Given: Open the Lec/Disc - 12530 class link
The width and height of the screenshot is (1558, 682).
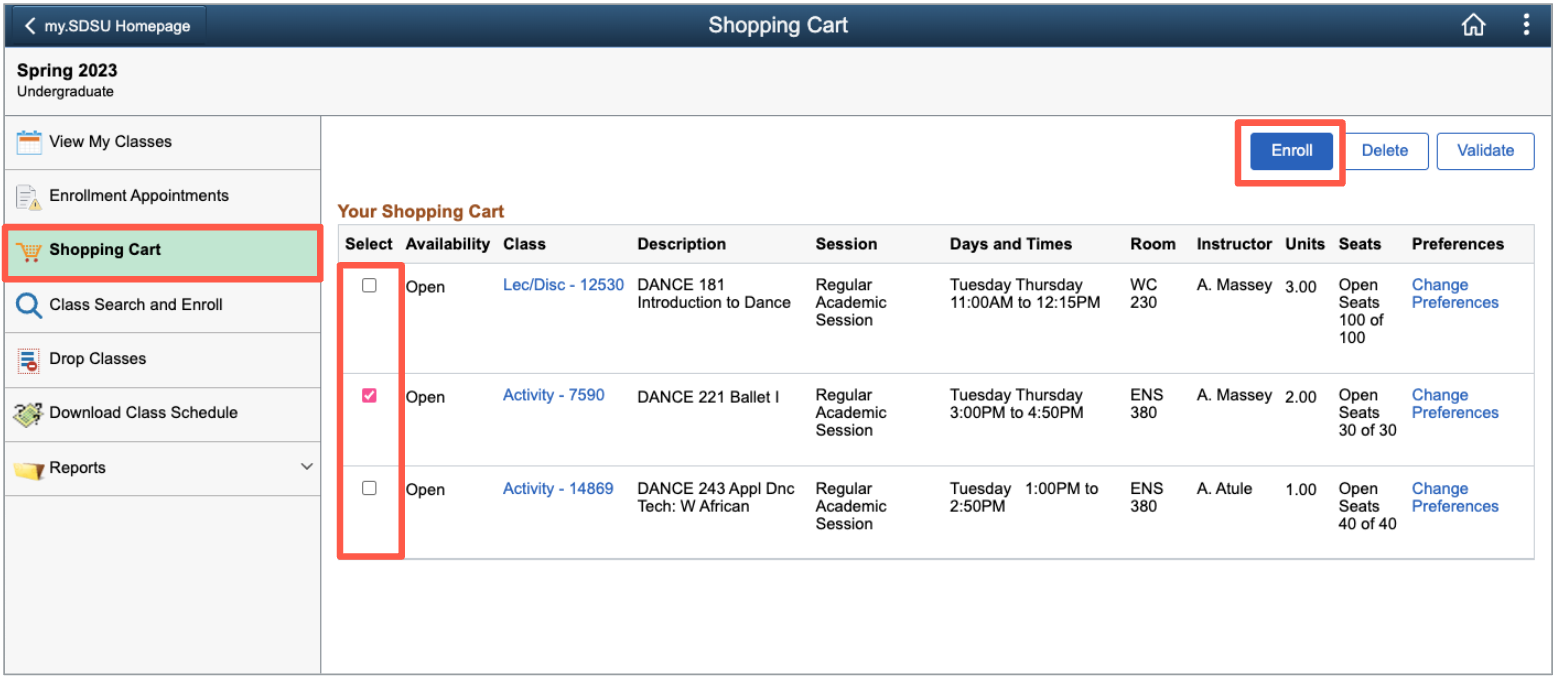Looking at the screenshot, I should click(563, 284).
